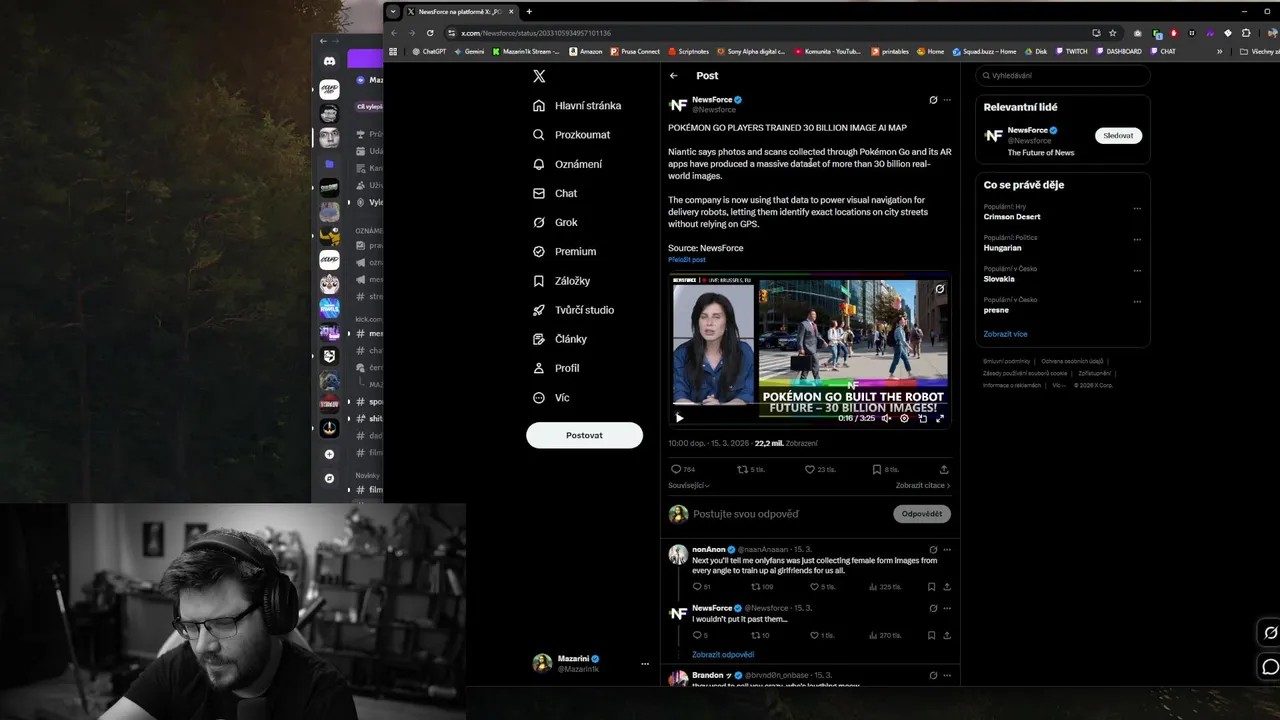Image resolution: width=1280 pixels, height=720 pixels.
Task: Share NewsForce's reply "I wouldn't put it past them"
Action: click(946, 635)
